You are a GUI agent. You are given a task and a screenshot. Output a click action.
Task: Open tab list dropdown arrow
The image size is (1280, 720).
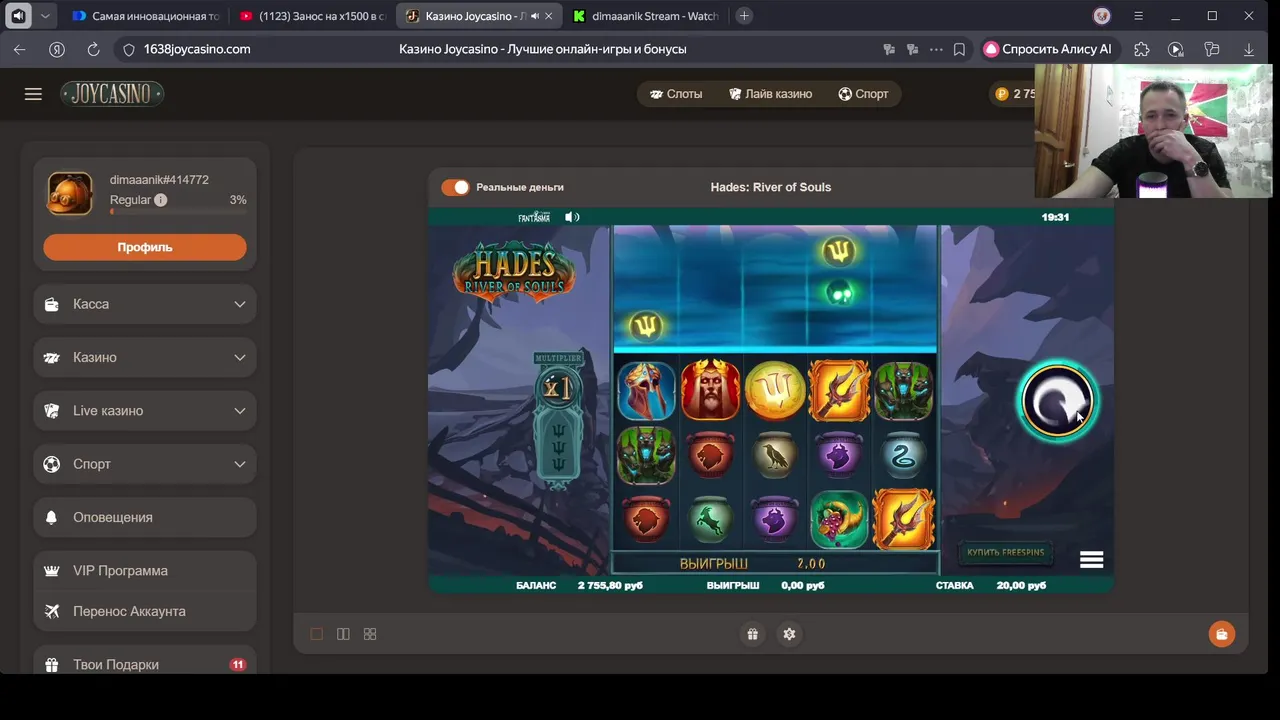pos(46,16)
